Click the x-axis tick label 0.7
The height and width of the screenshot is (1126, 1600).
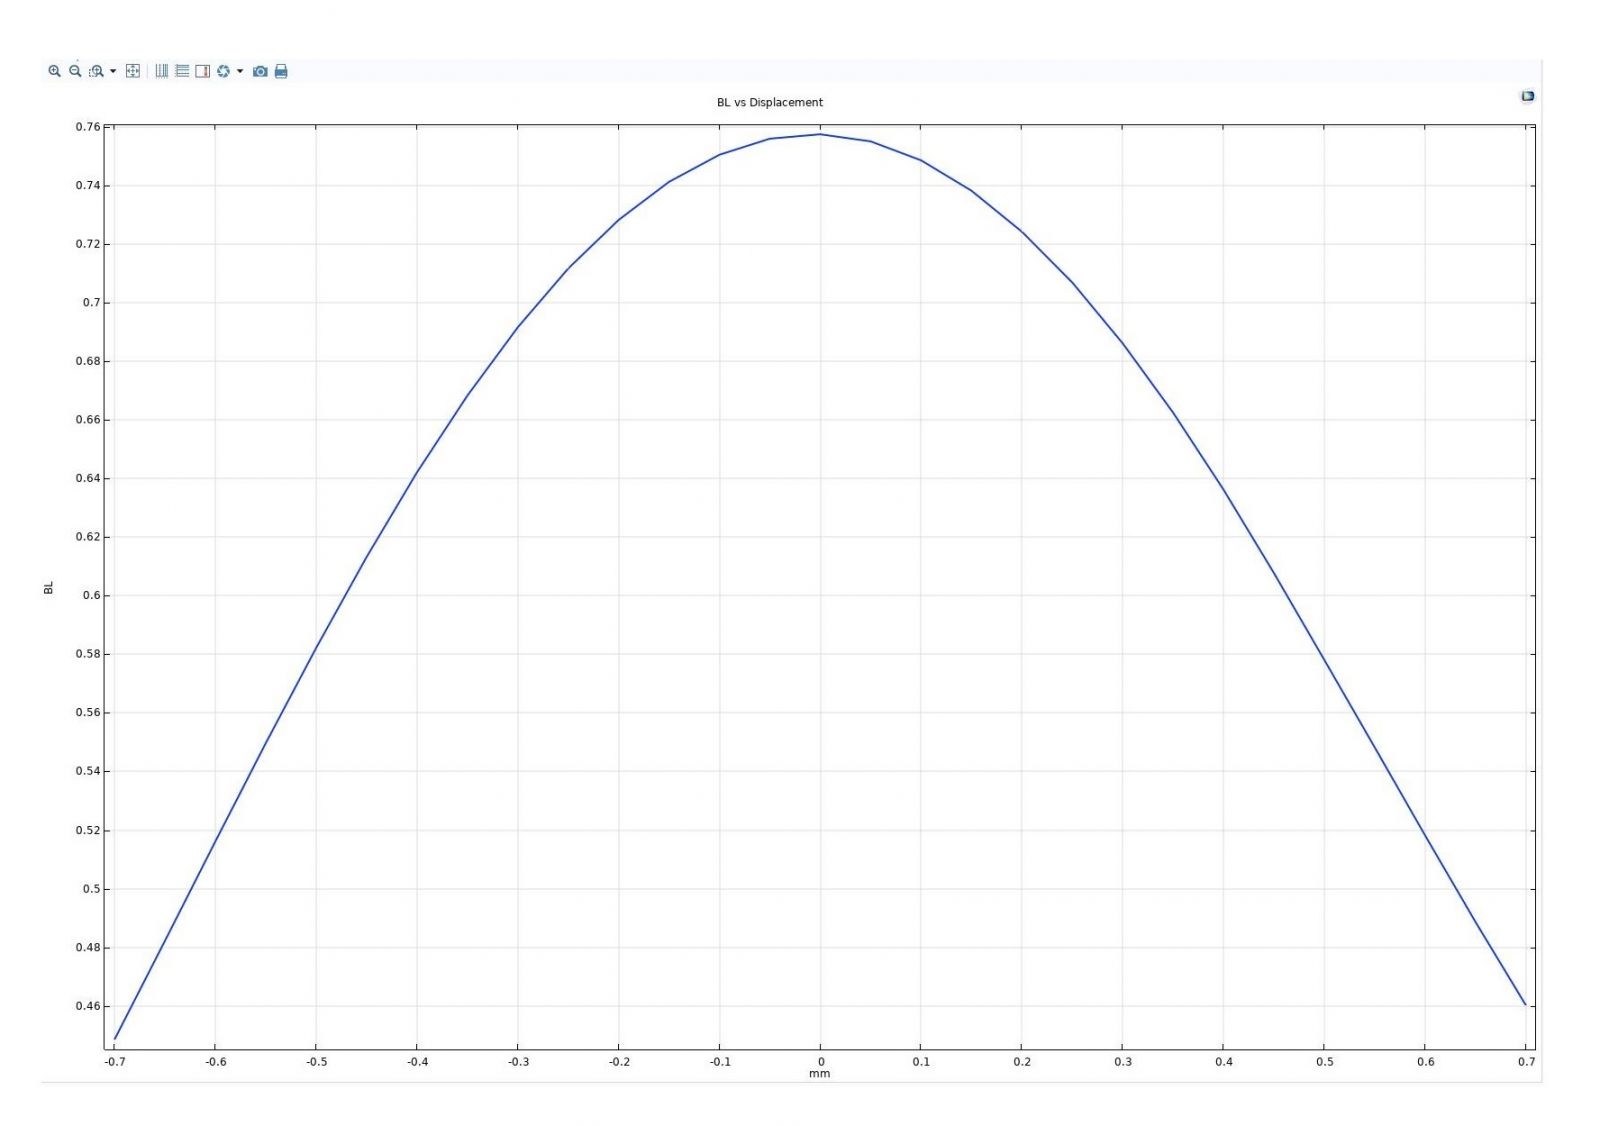click(1526, 1061)
